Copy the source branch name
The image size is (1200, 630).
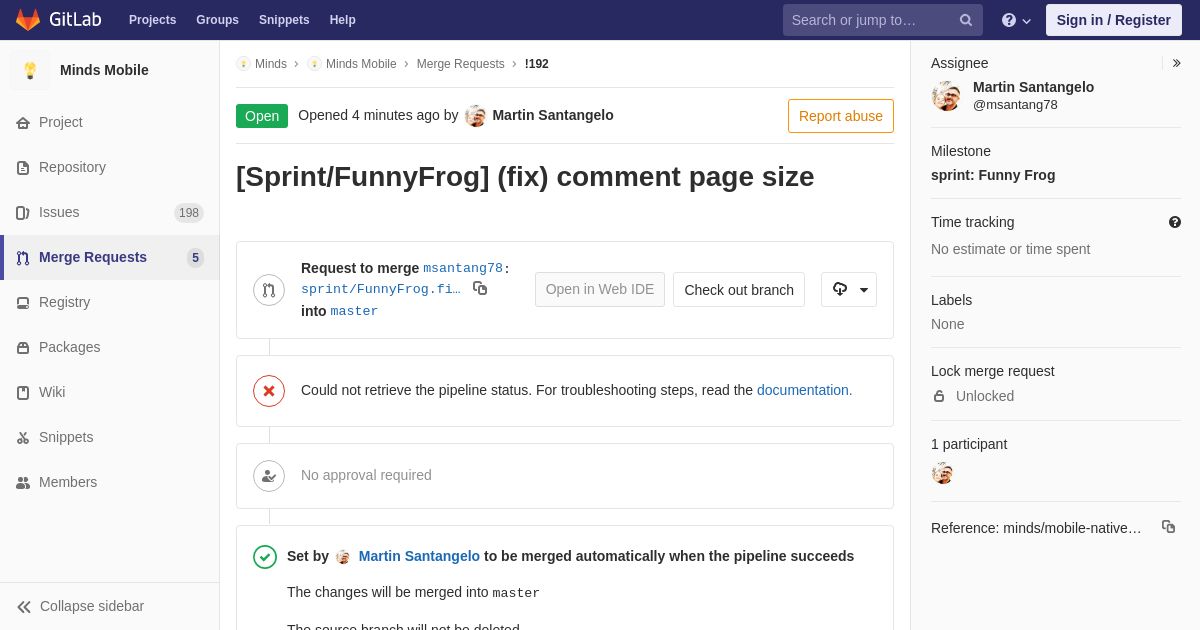pyautogui.click(x=480, y=288)
